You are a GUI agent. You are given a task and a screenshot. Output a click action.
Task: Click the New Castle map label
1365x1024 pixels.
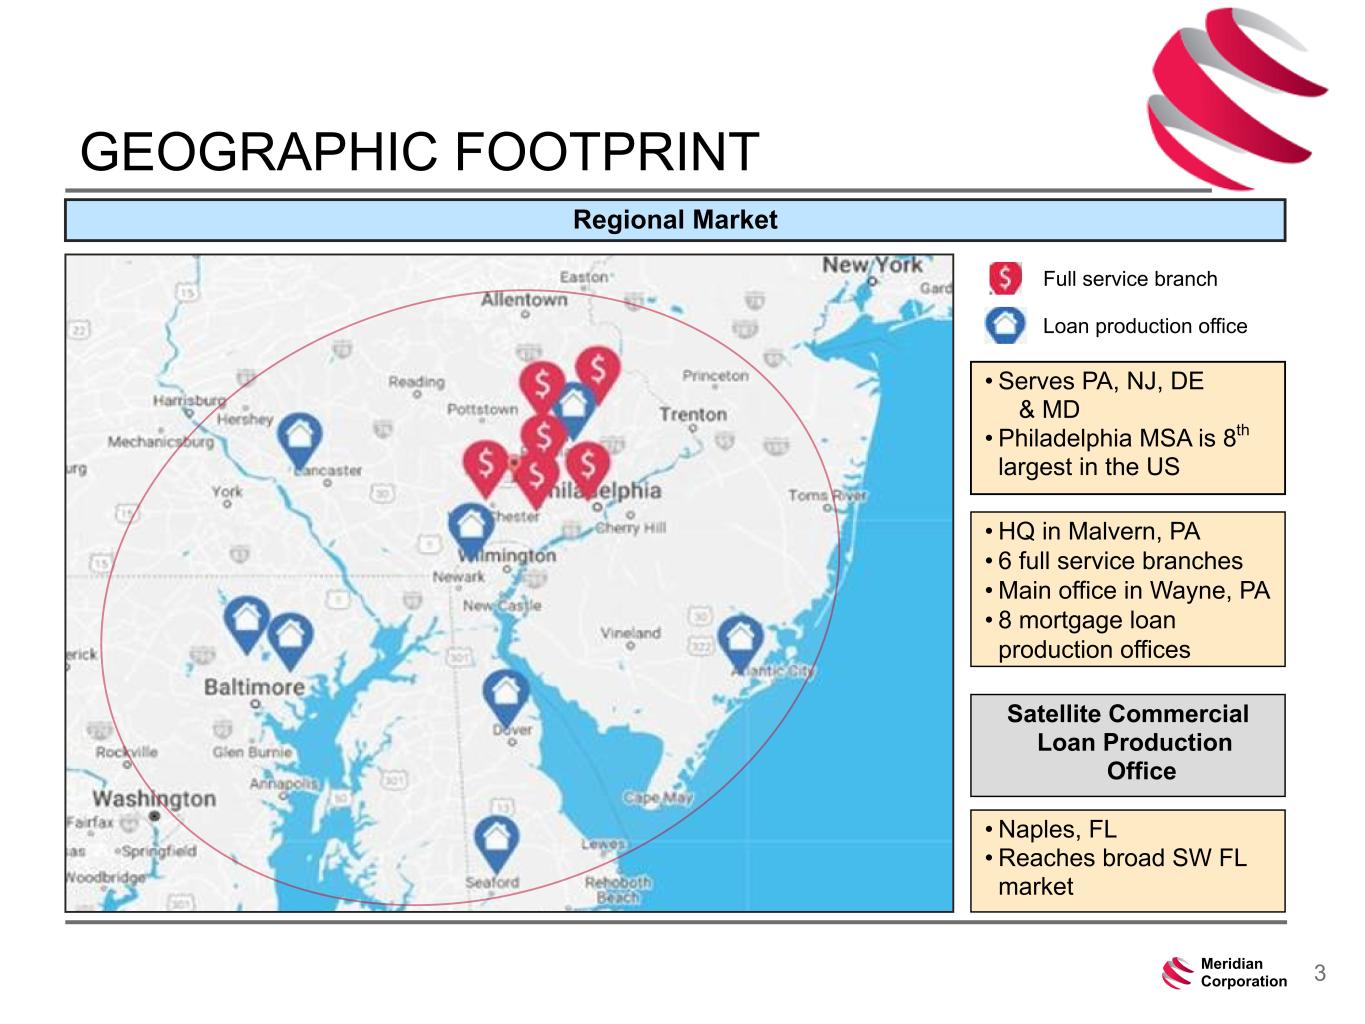[502, 606]
